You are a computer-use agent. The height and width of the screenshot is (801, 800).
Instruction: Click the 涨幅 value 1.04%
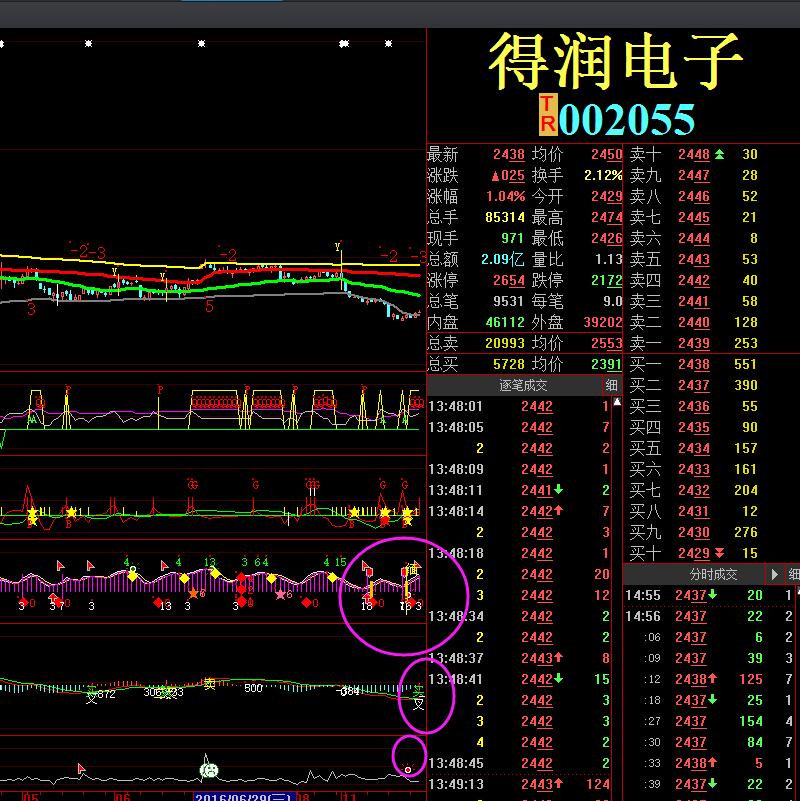pos(505,196)
